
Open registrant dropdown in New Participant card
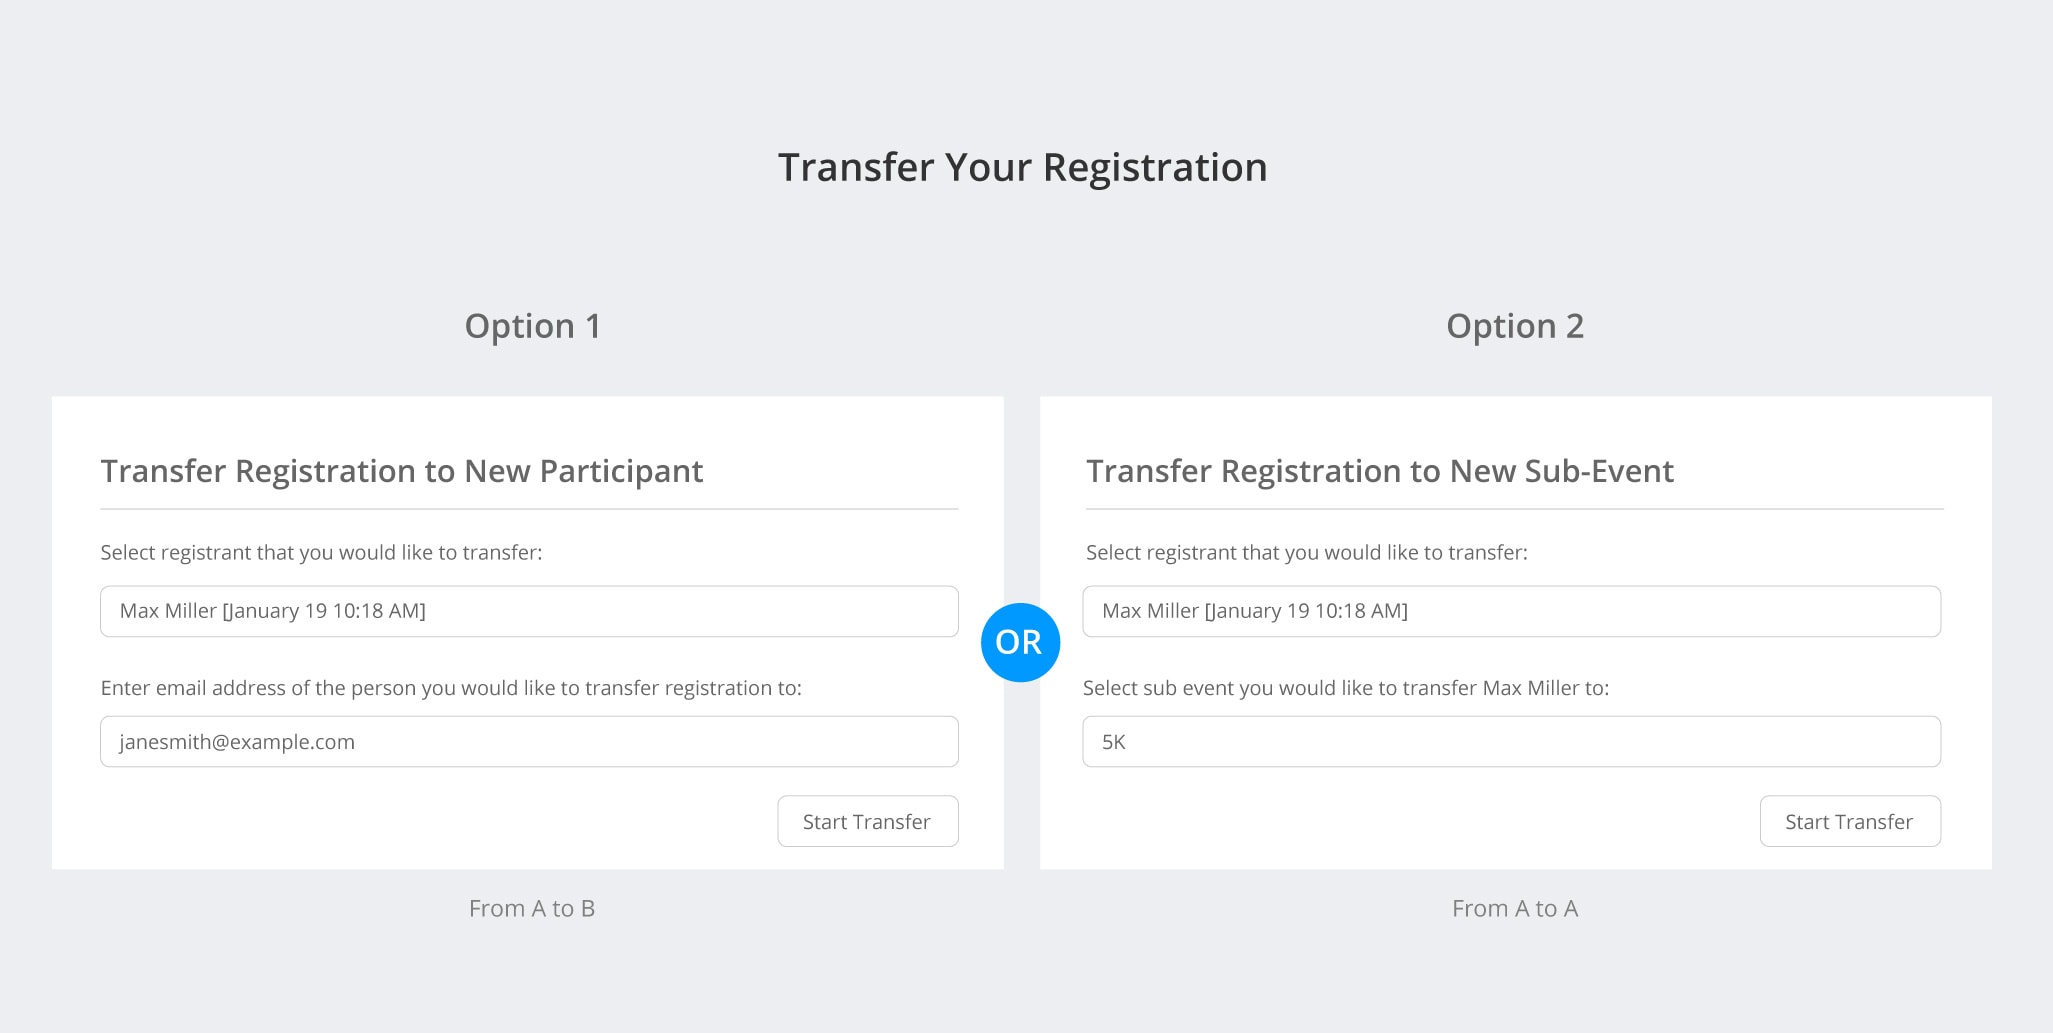tap(529, 611)
